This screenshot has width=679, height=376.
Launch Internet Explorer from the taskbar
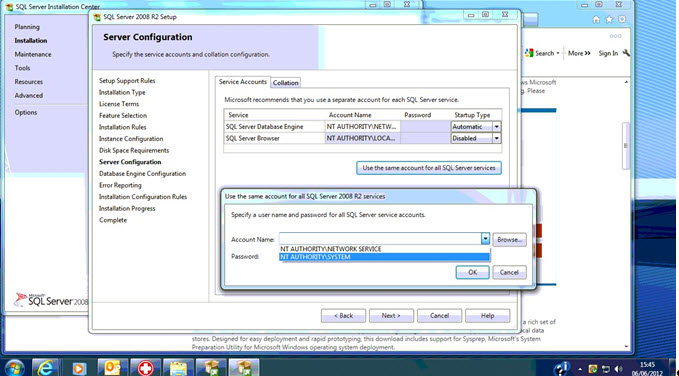[x=45, y=367]
